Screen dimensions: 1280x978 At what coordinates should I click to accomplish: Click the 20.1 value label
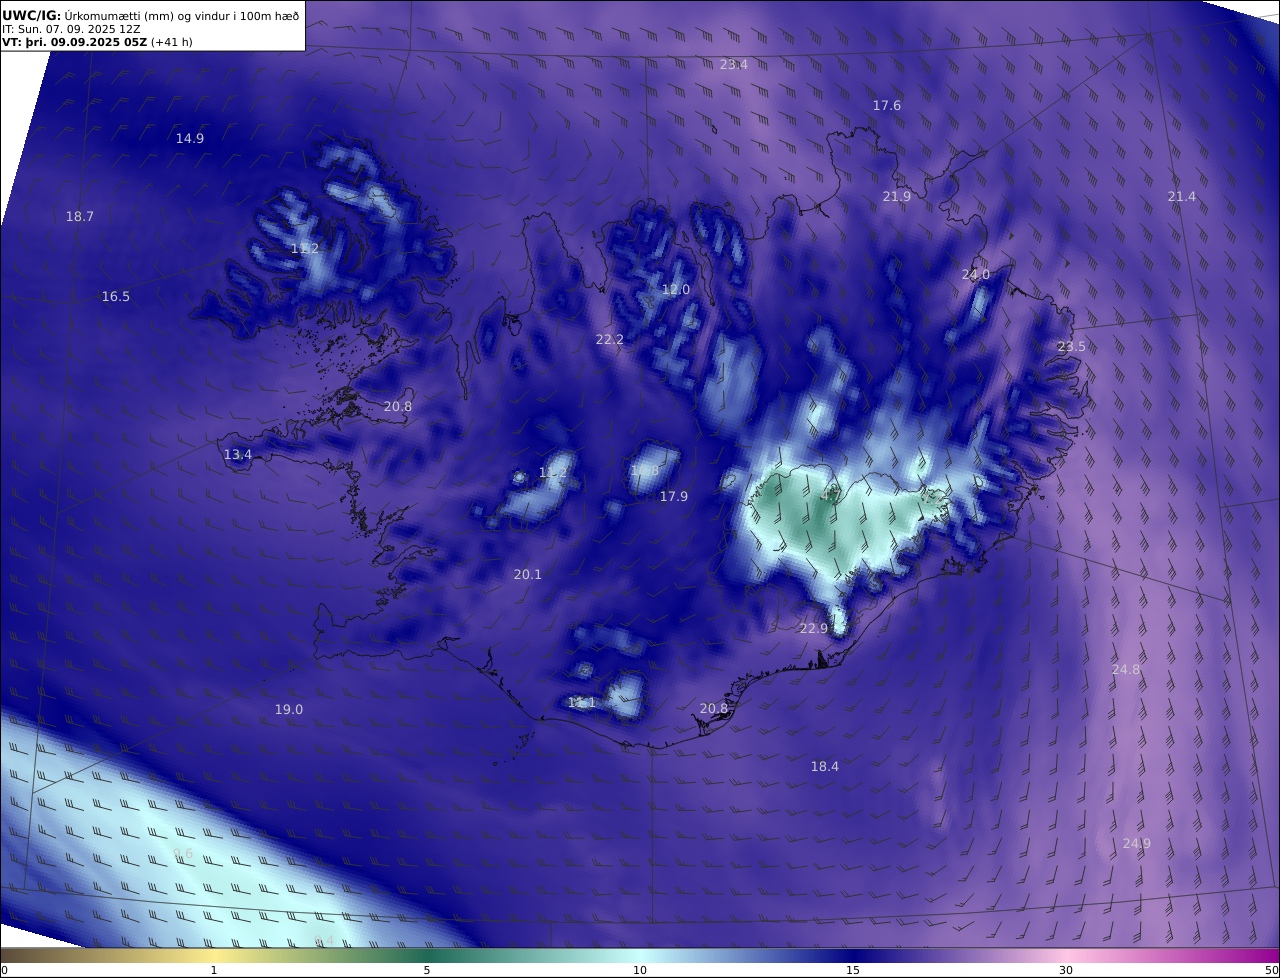point(528,574)
